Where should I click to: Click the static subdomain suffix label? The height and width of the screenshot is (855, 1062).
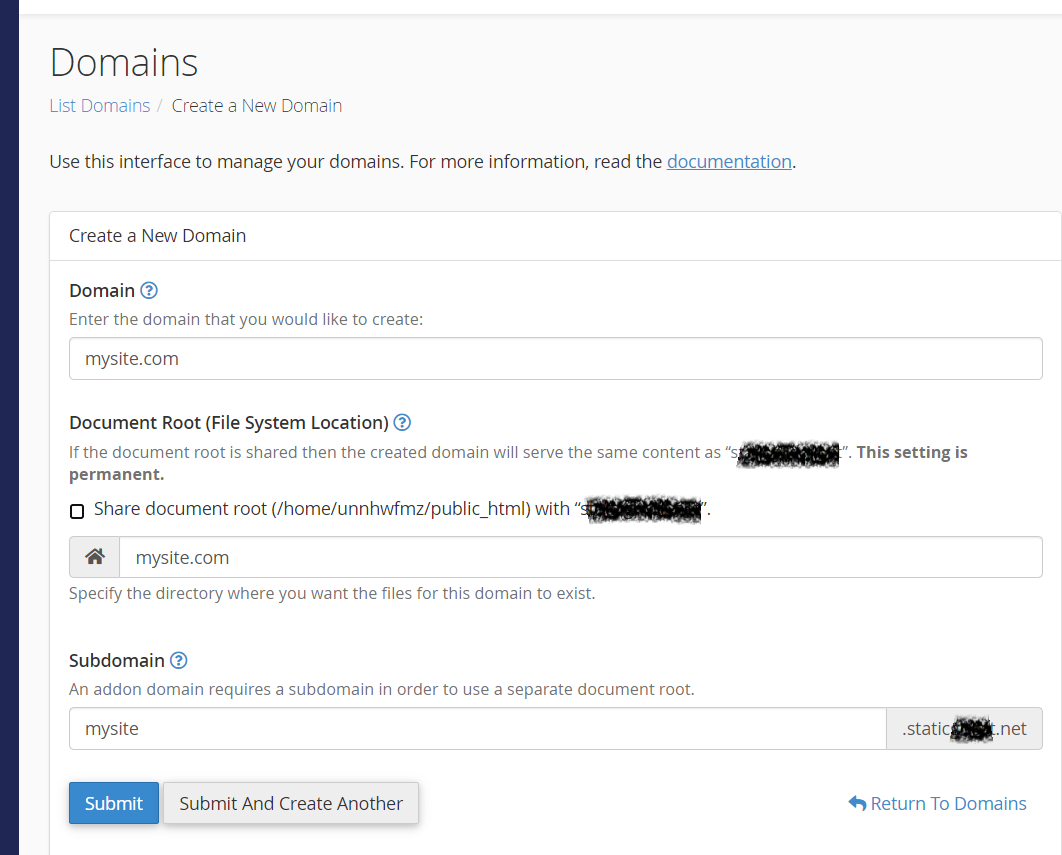coord(963,728)
